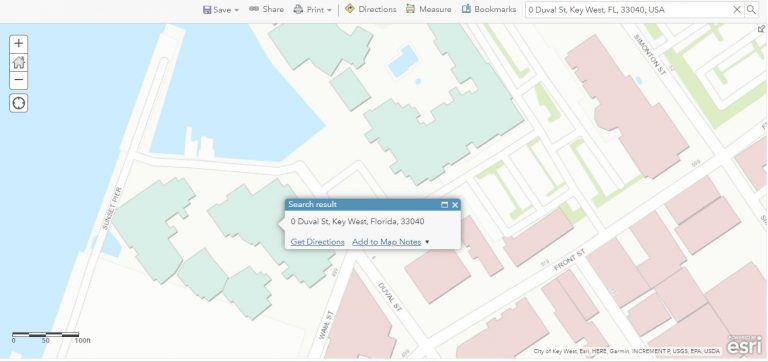Maximize the Search result popup
Viewport: 768px width, 362px height.
click(444, 205)
